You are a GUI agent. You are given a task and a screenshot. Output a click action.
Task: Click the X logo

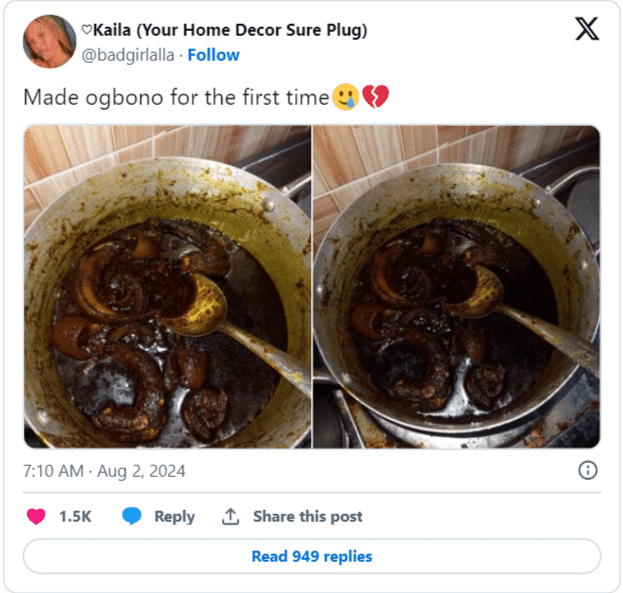[587, 29]
